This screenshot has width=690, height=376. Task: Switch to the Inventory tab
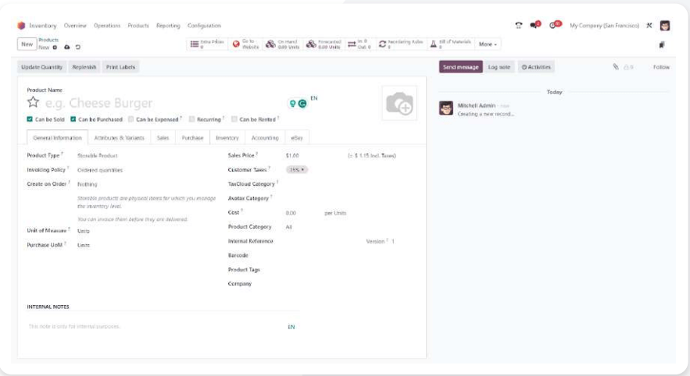(227, 138)
